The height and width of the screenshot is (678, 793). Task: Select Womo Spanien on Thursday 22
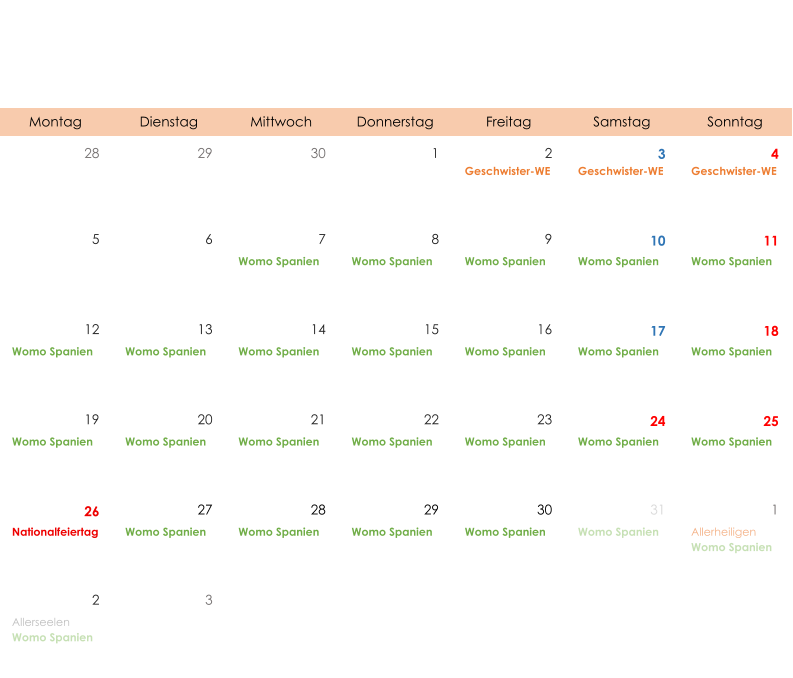(392, 442)
